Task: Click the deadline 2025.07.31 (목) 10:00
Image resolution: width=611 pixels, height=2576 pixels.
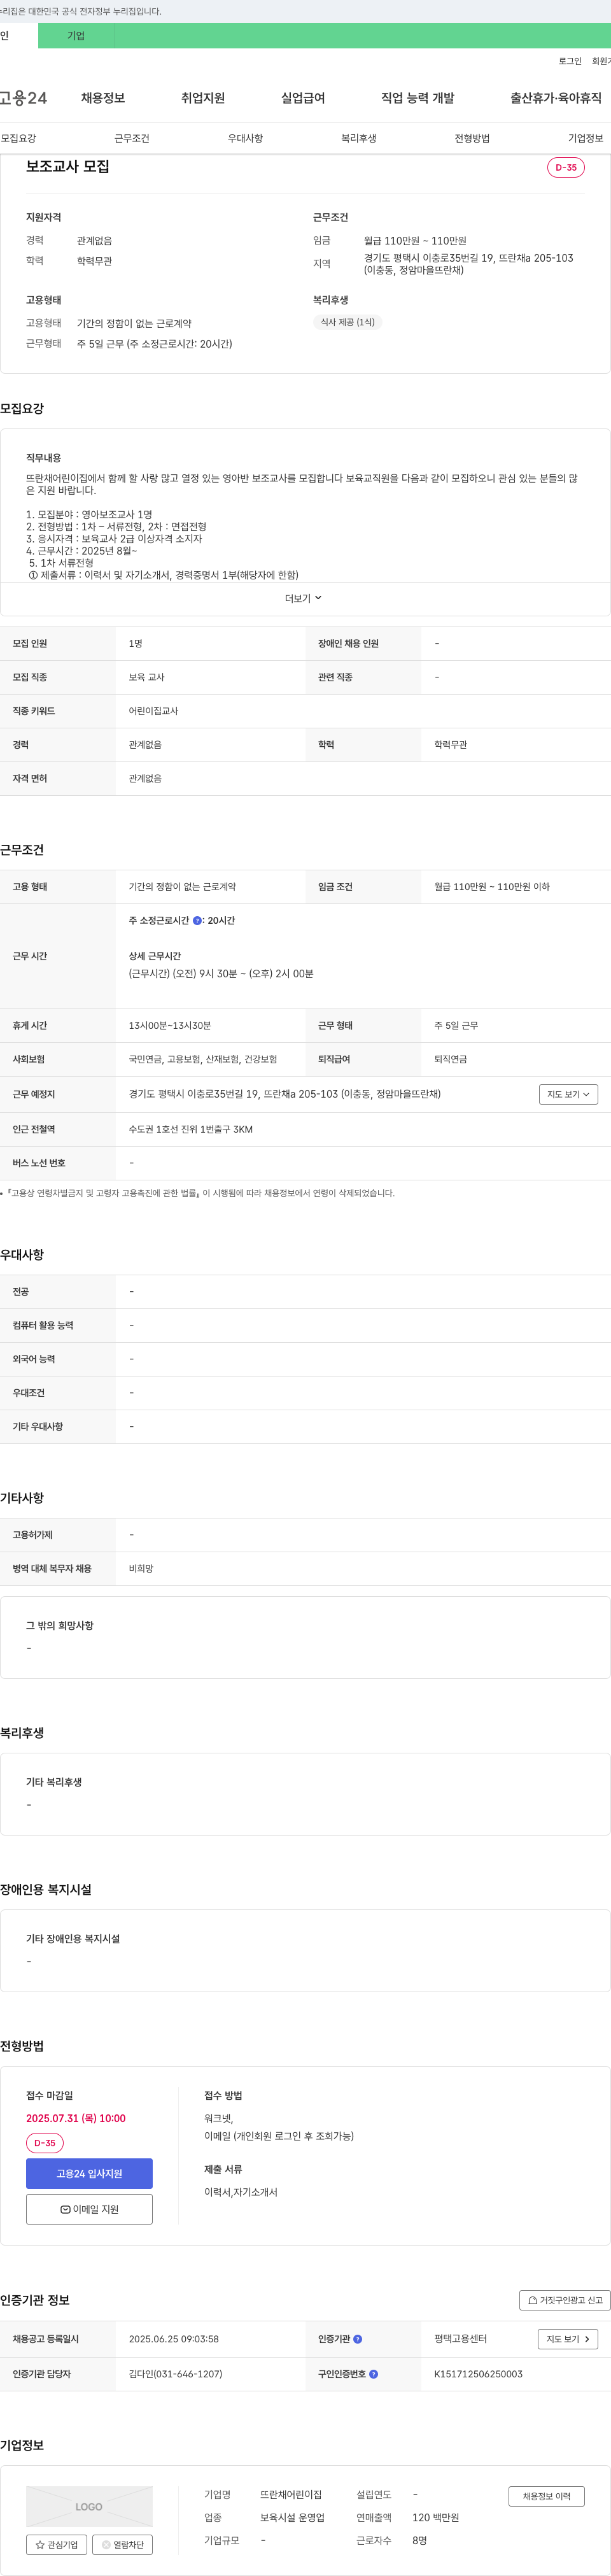Action: 76,2118
